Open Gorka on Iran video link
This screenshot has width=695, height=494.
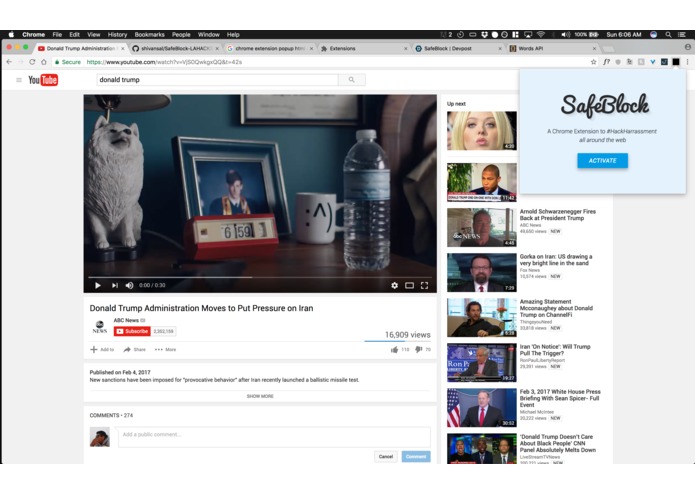click(556, 260)
